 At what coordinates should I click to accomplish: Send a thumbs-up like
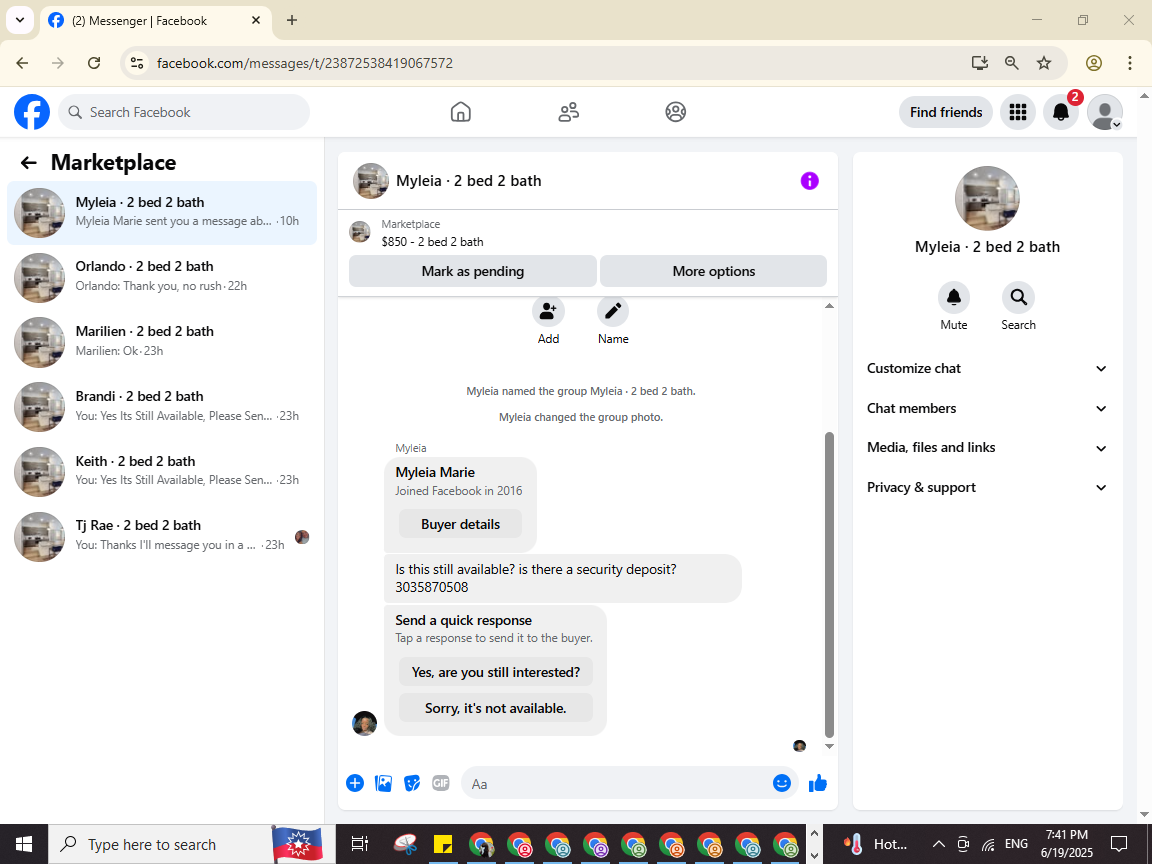coord(818,783)
